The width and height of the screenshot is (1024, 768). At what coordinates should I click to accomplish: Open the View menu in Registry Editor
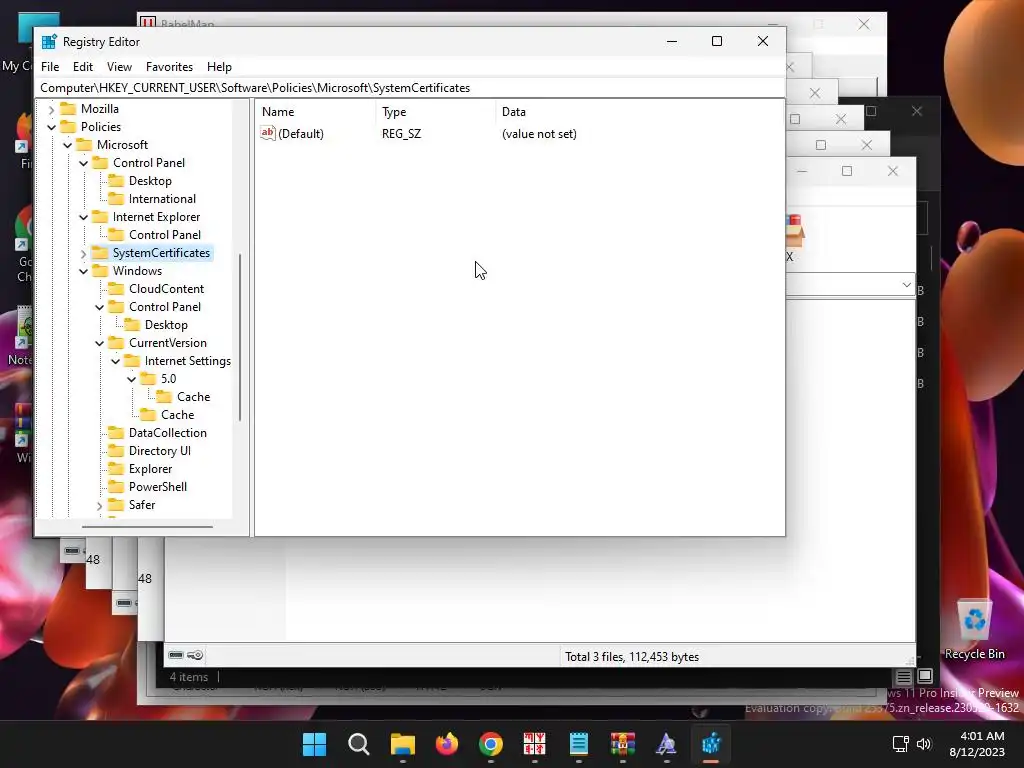(119, 67)
